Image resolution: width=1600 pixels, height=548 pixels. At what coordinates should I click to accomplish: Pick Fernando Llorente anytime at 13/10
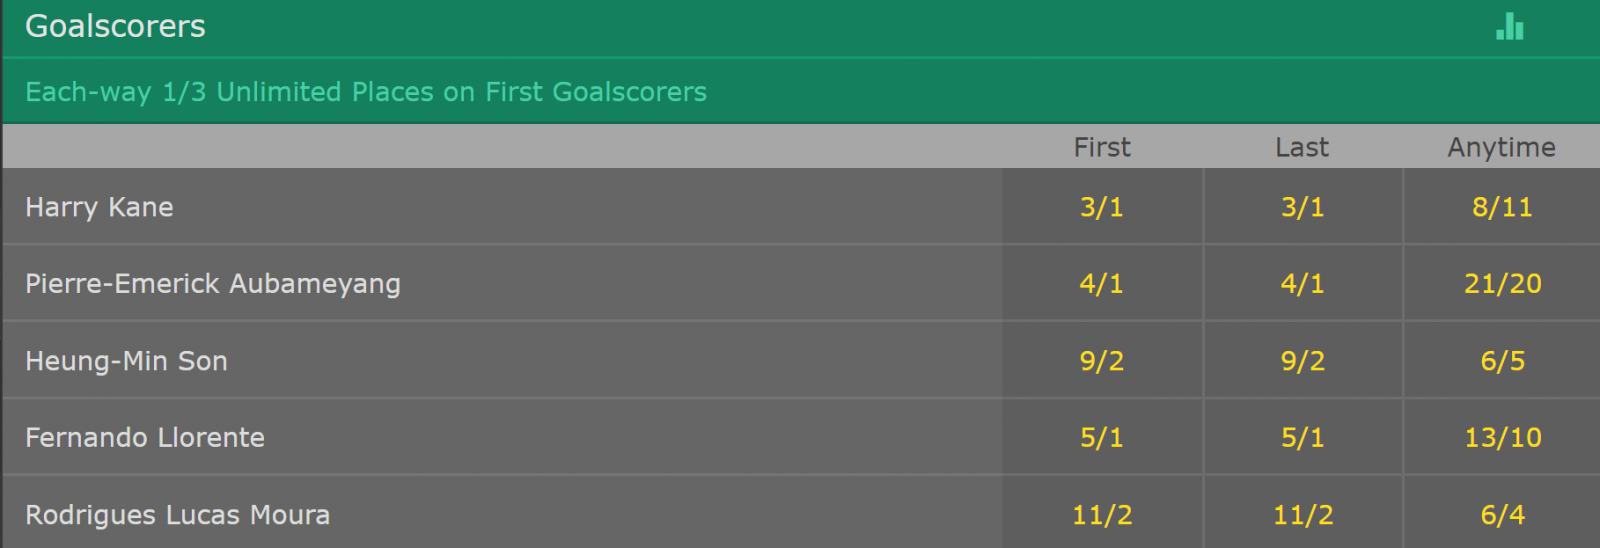1502,438
